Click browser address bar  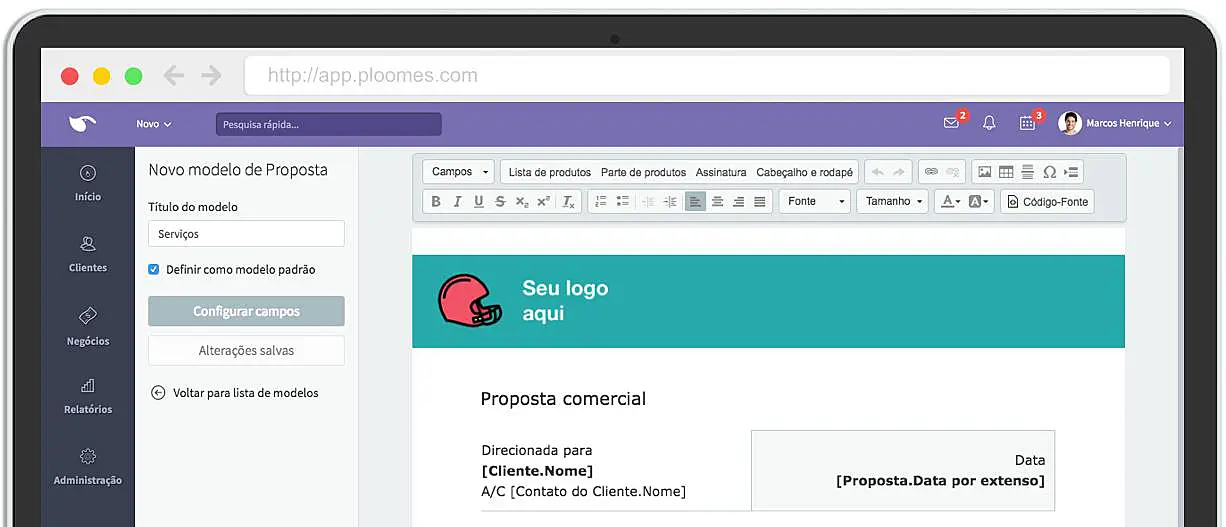click(x=707, y=75)
